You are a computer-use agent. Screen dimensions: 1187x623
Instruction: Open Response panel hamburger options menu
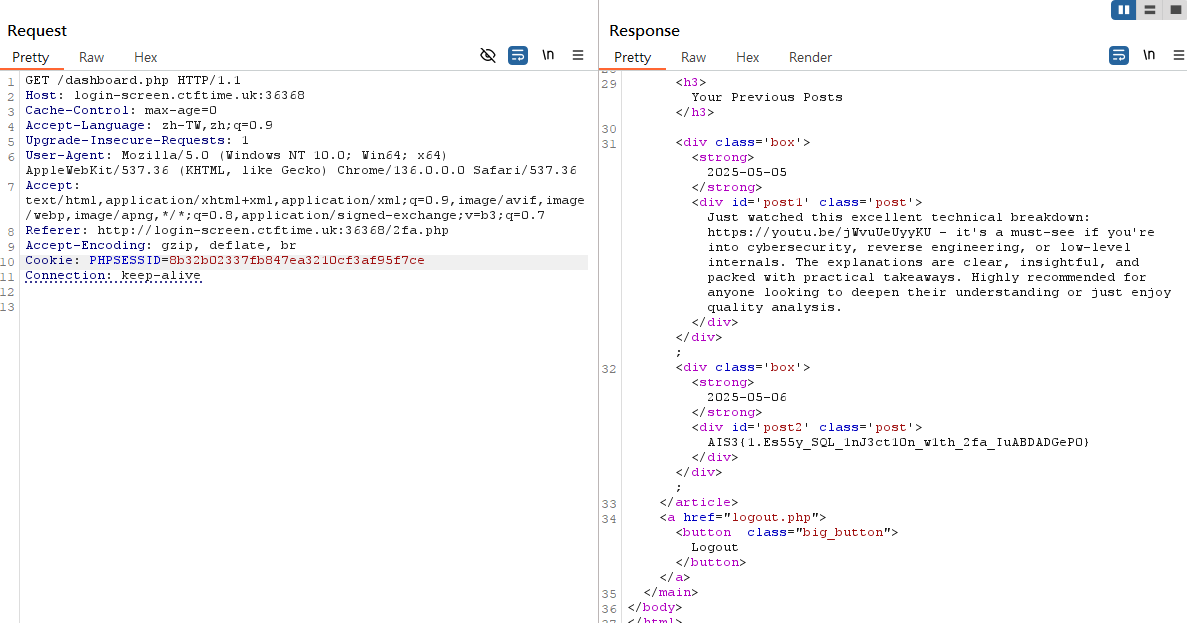pyautogui.click(x=1179, y=55)
